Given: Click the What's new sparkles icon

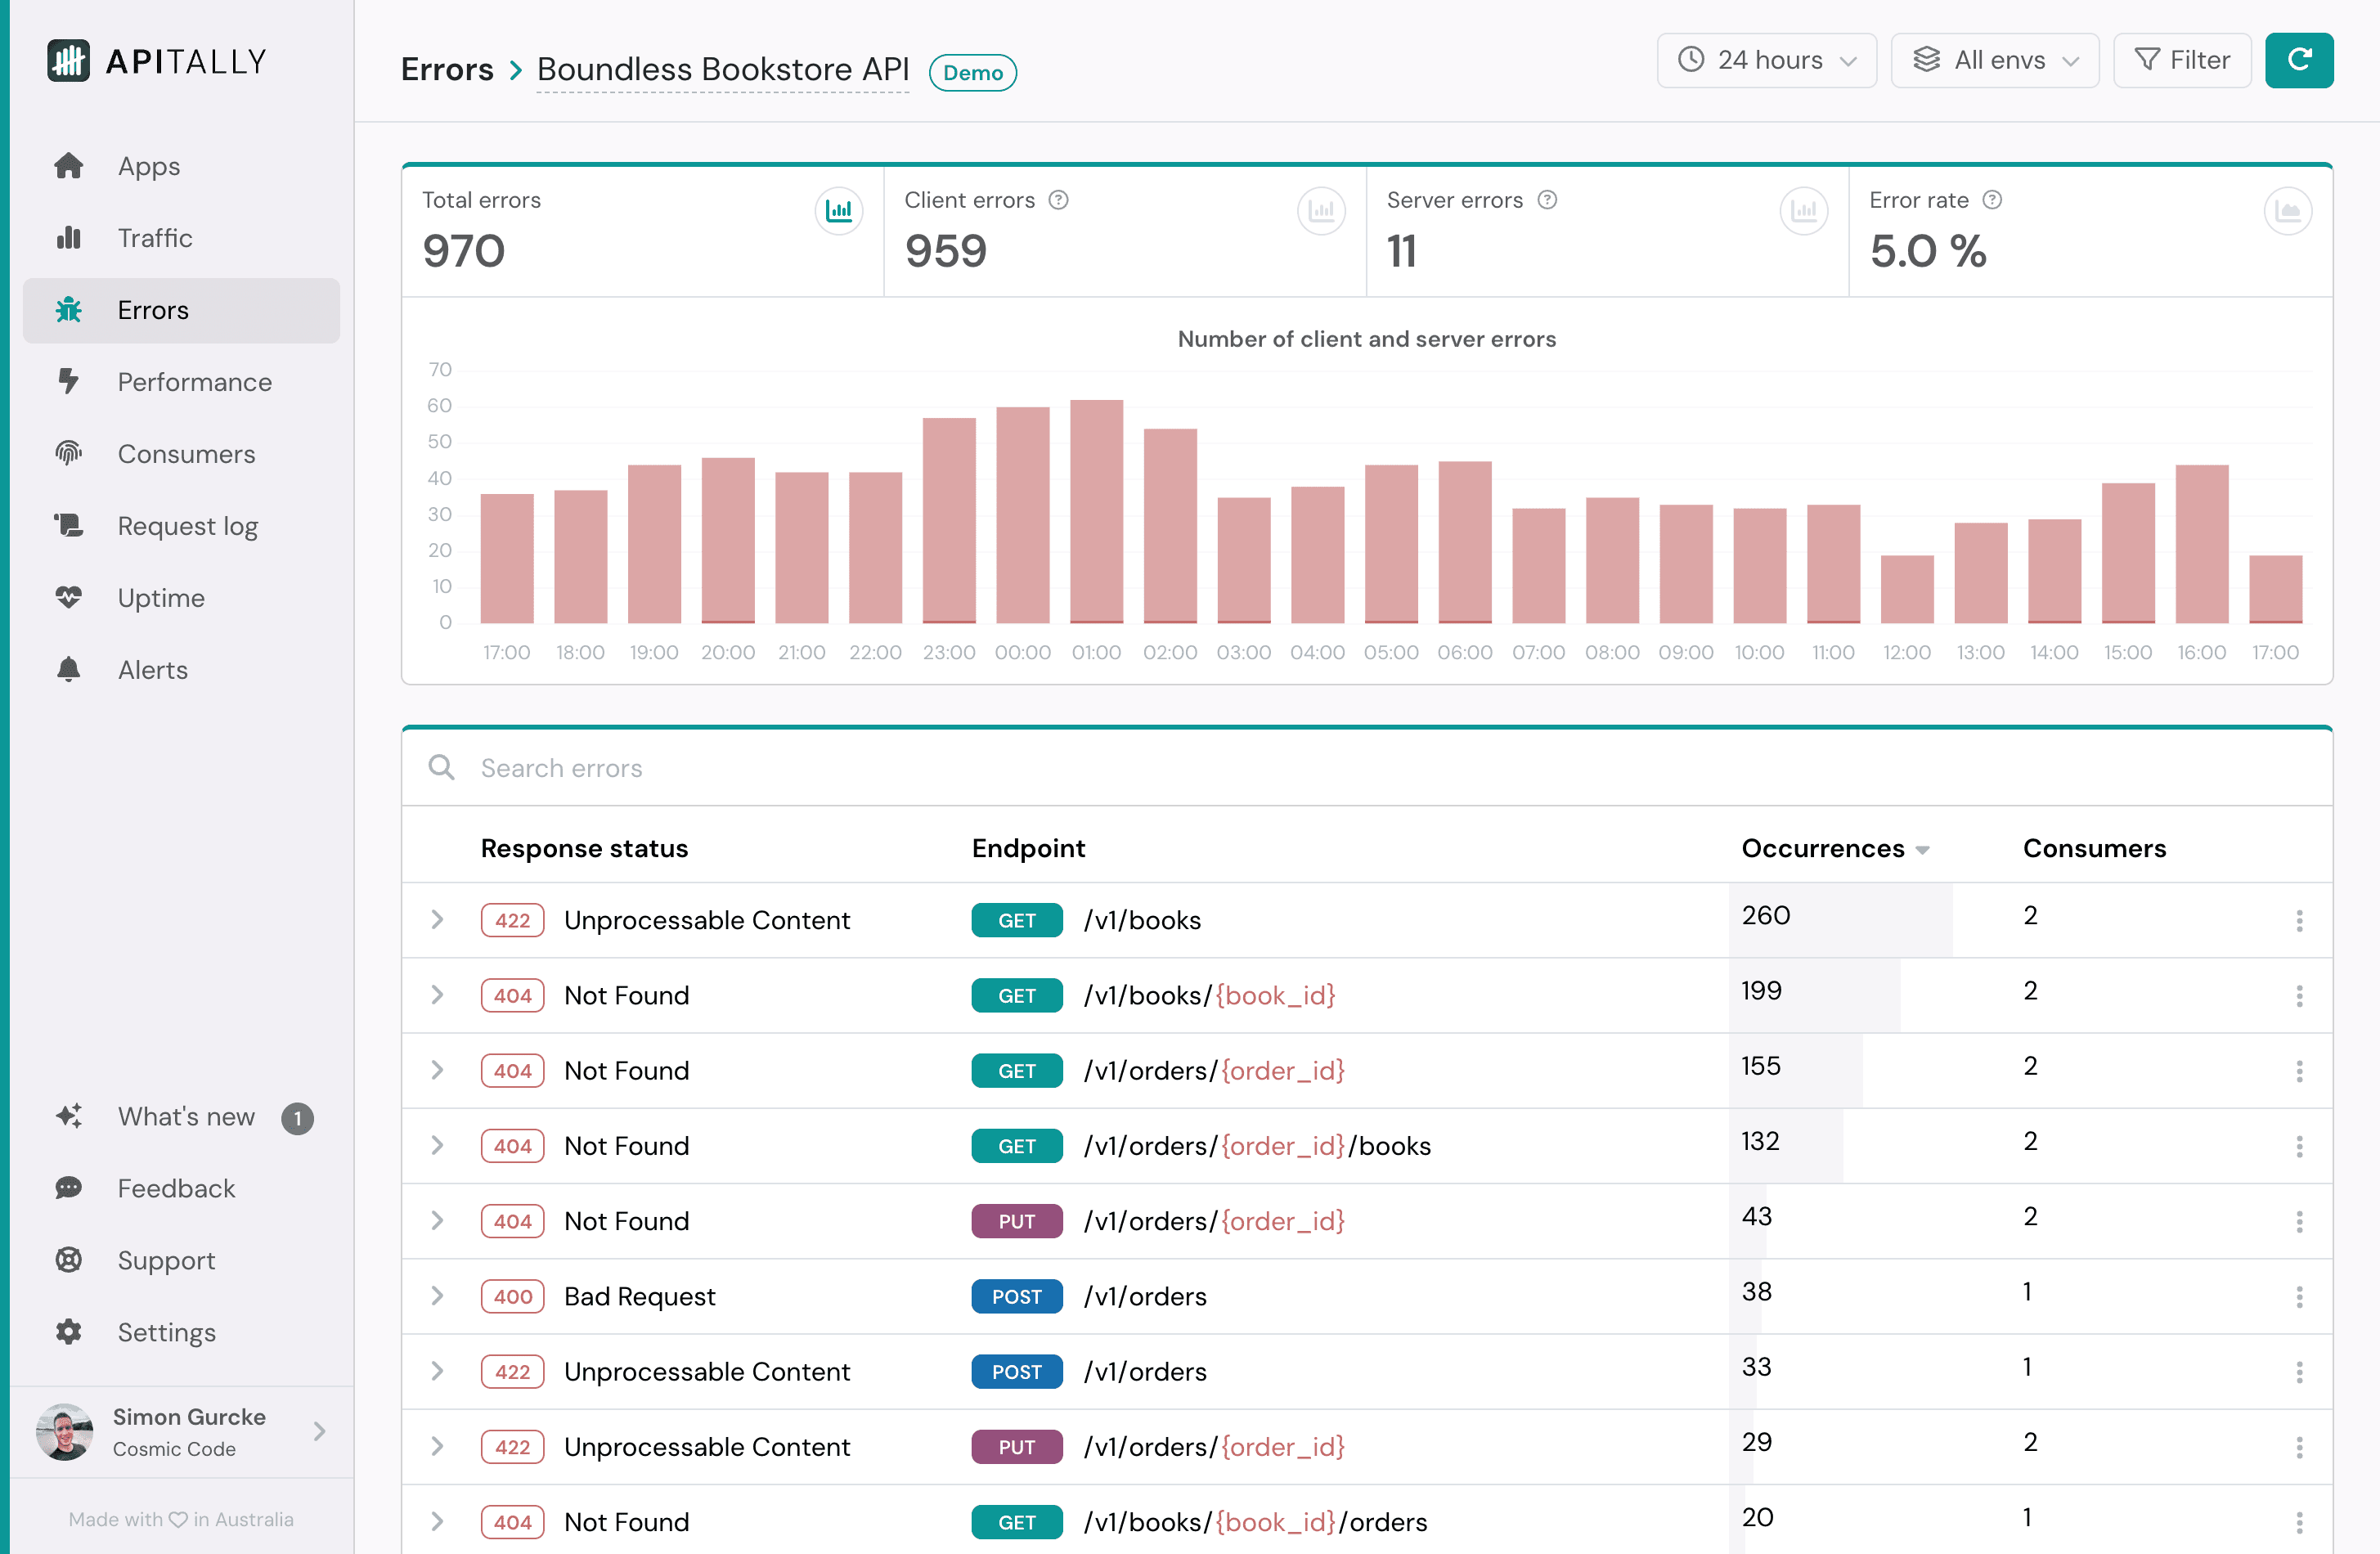Looking at the screenshot, I should coord(68,1116).
